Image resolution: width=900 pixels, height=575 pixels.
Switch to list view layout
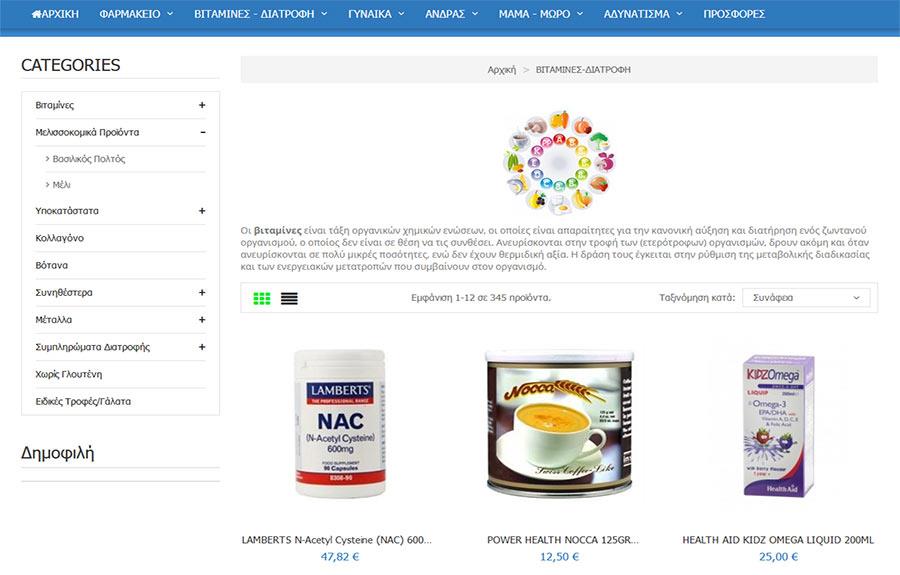289,298
